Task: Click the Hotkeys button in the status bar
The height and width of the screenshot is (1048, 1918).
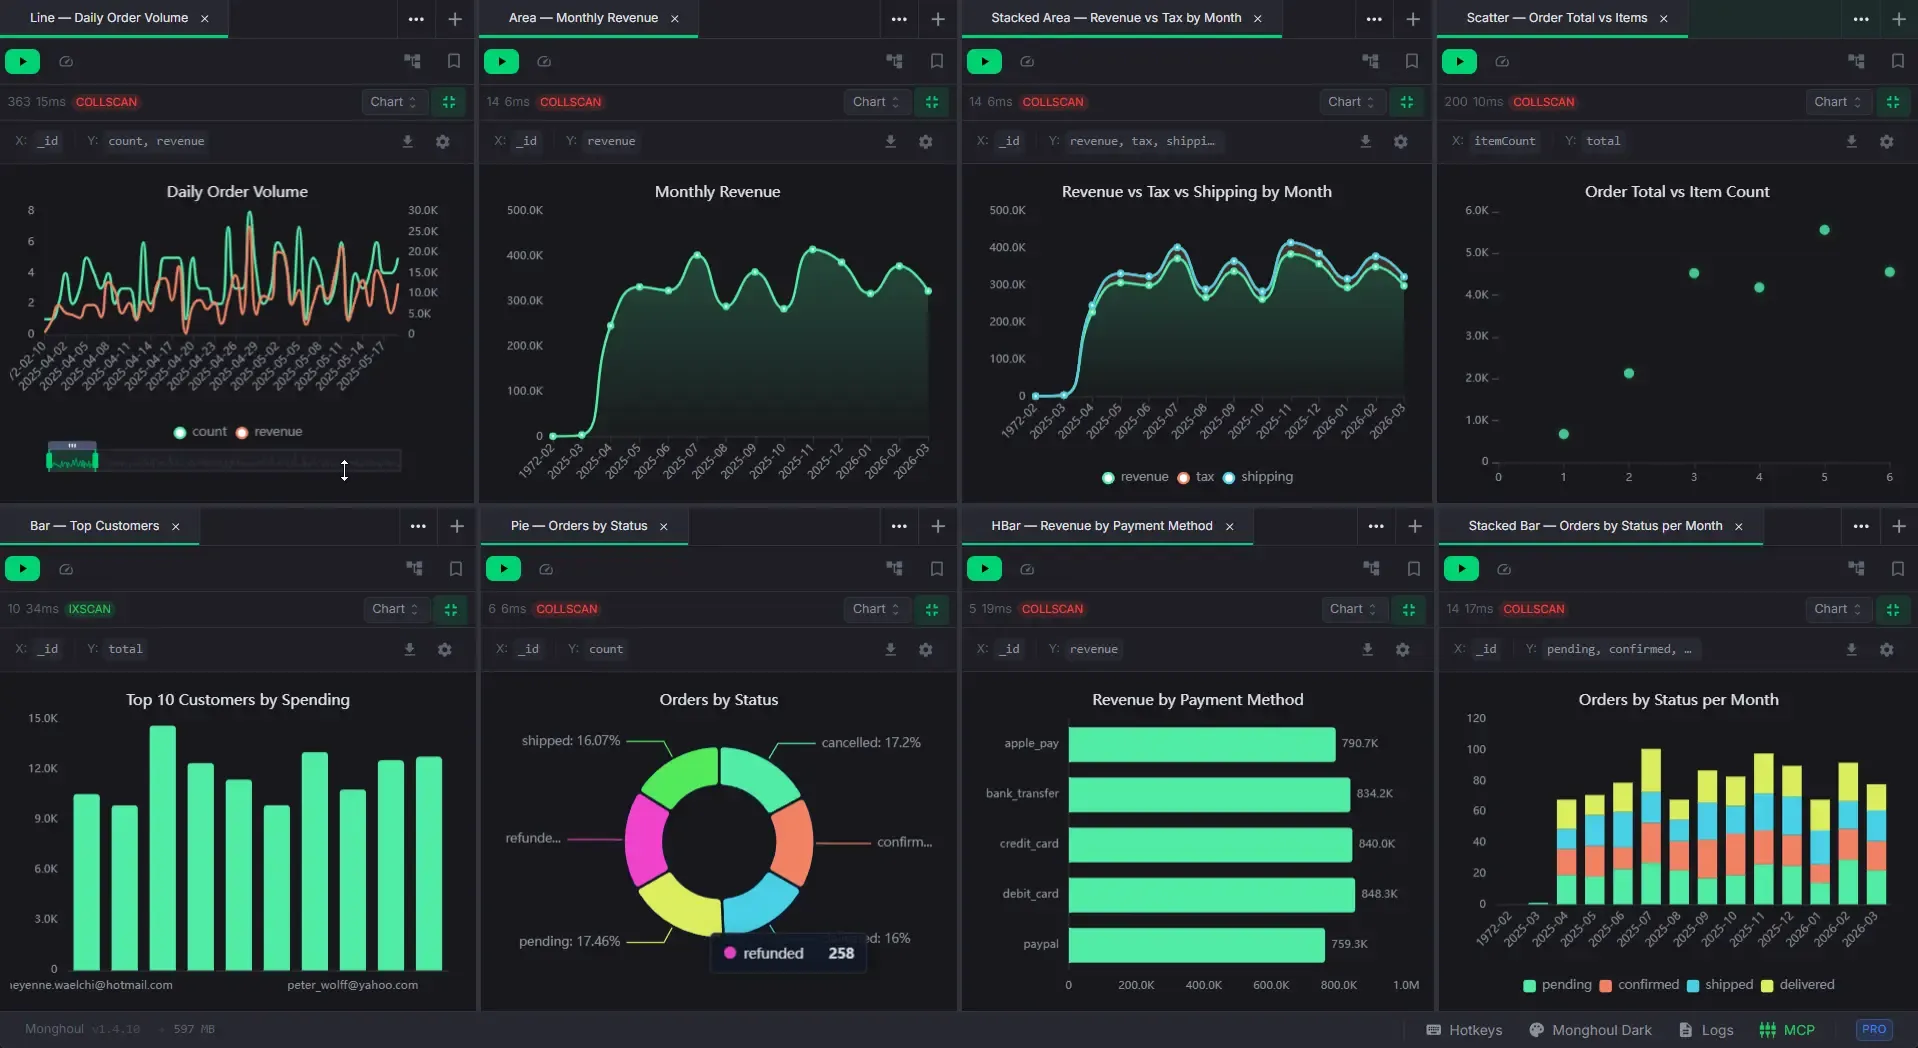Action: point(1465,1029)
